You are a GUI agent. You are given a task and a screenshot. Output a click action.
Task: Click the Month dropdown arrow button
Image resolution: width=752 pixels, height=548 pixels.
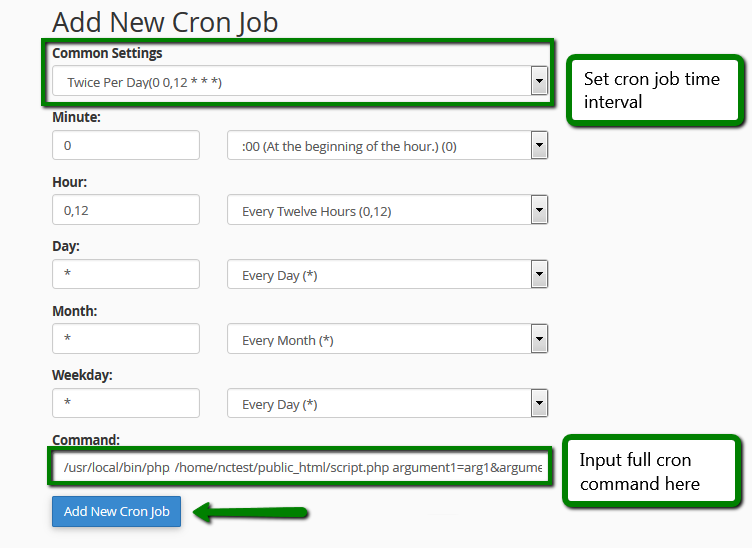[539, 340]
